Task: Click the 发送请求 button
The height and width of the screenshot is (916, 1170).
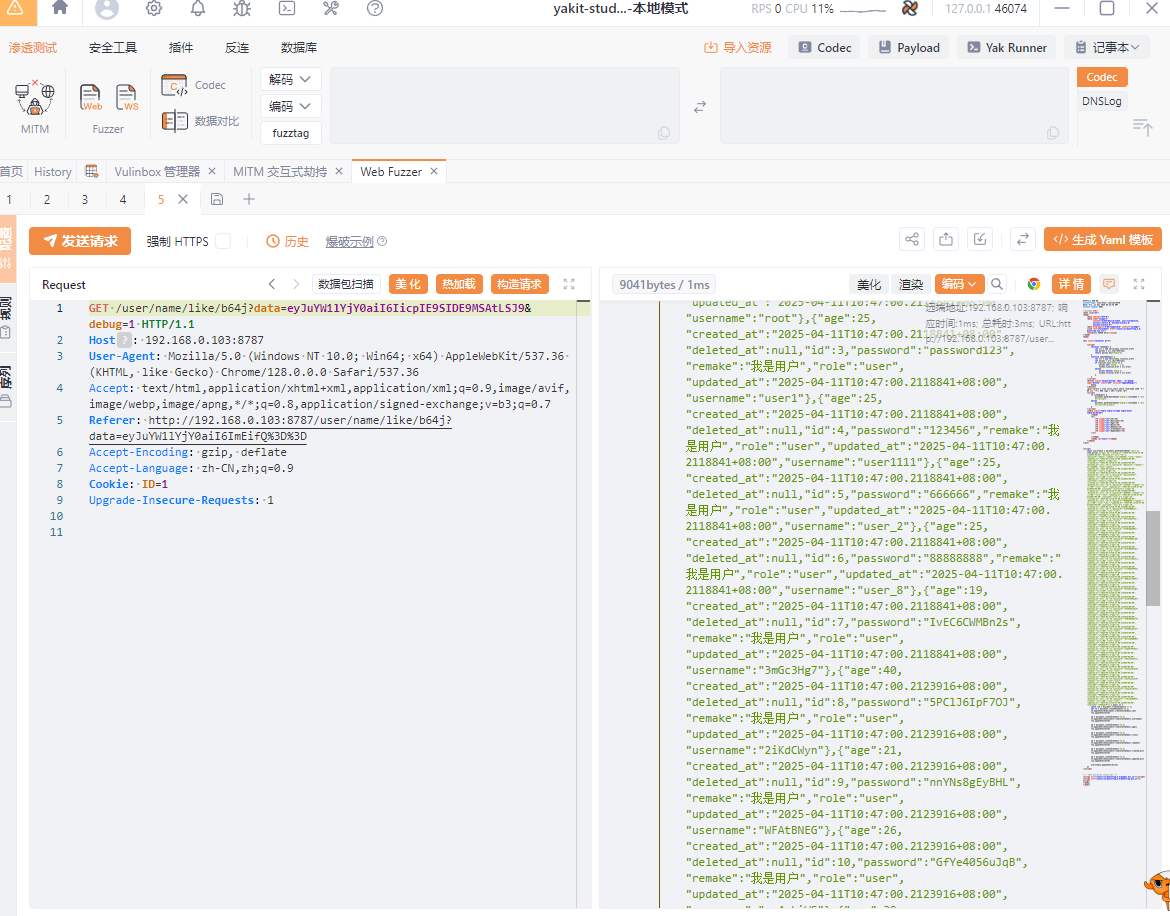Action: pyautogui.click(x=80, y=241)
